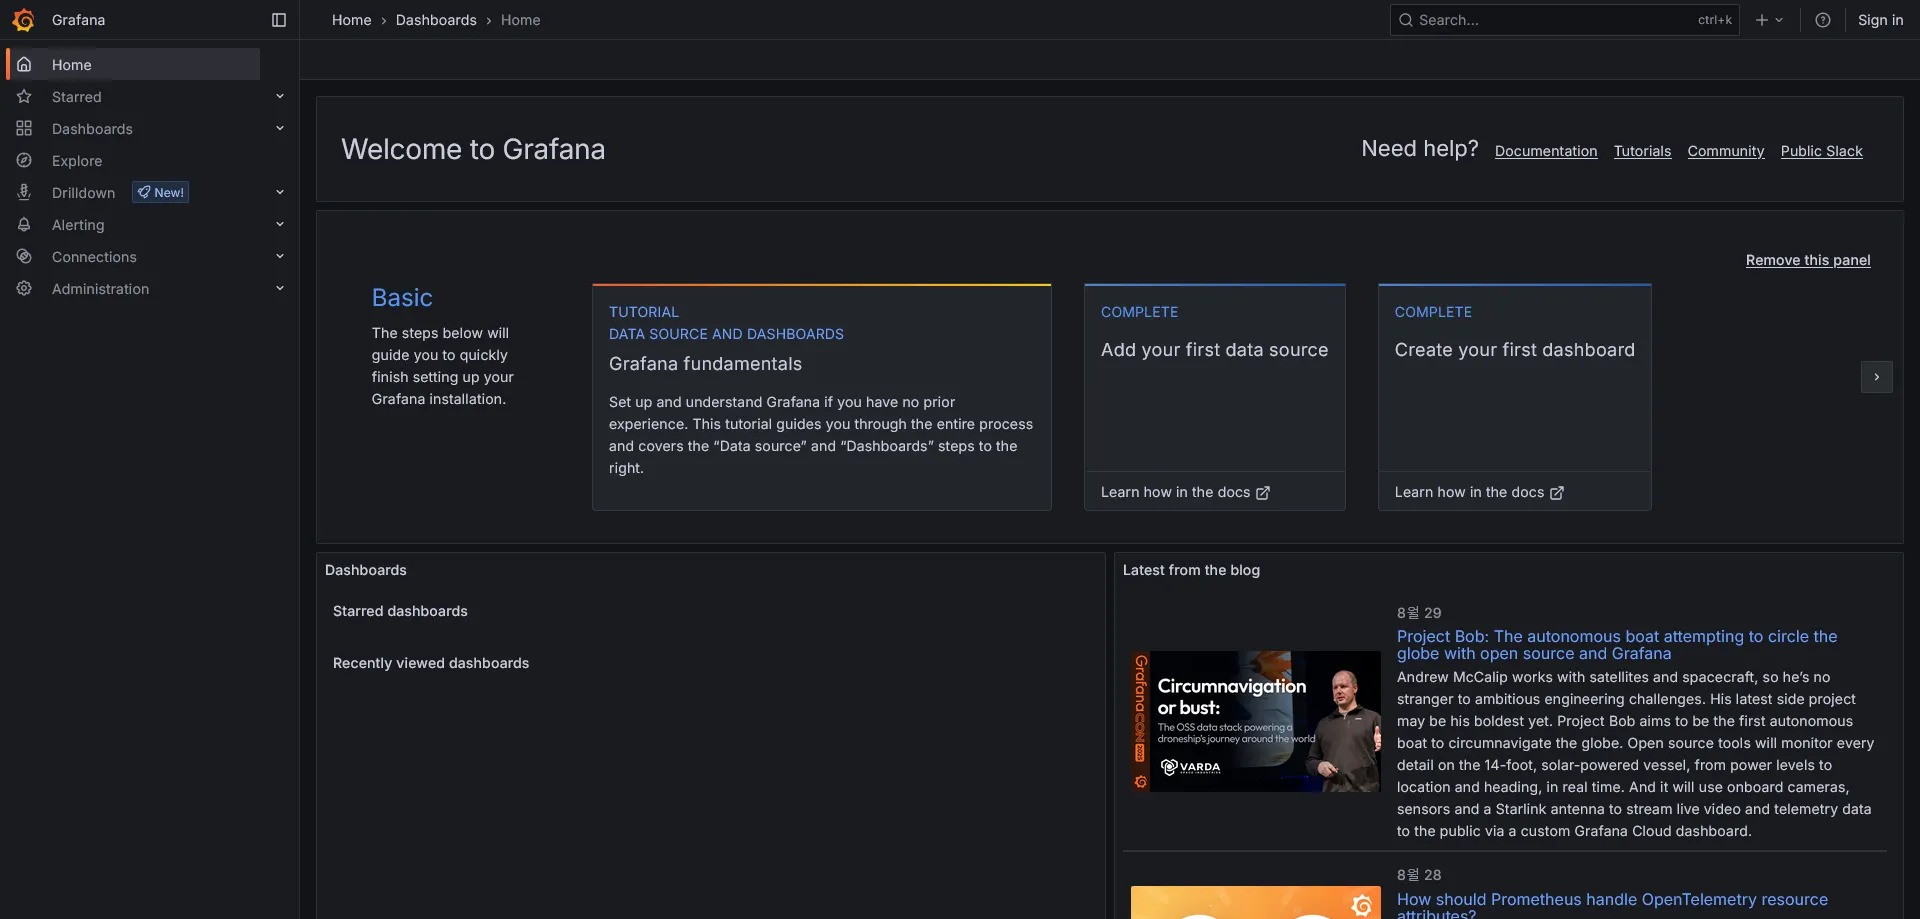Click the Starred star icon
Screen dimensions: 1920x919
point(24,97)
